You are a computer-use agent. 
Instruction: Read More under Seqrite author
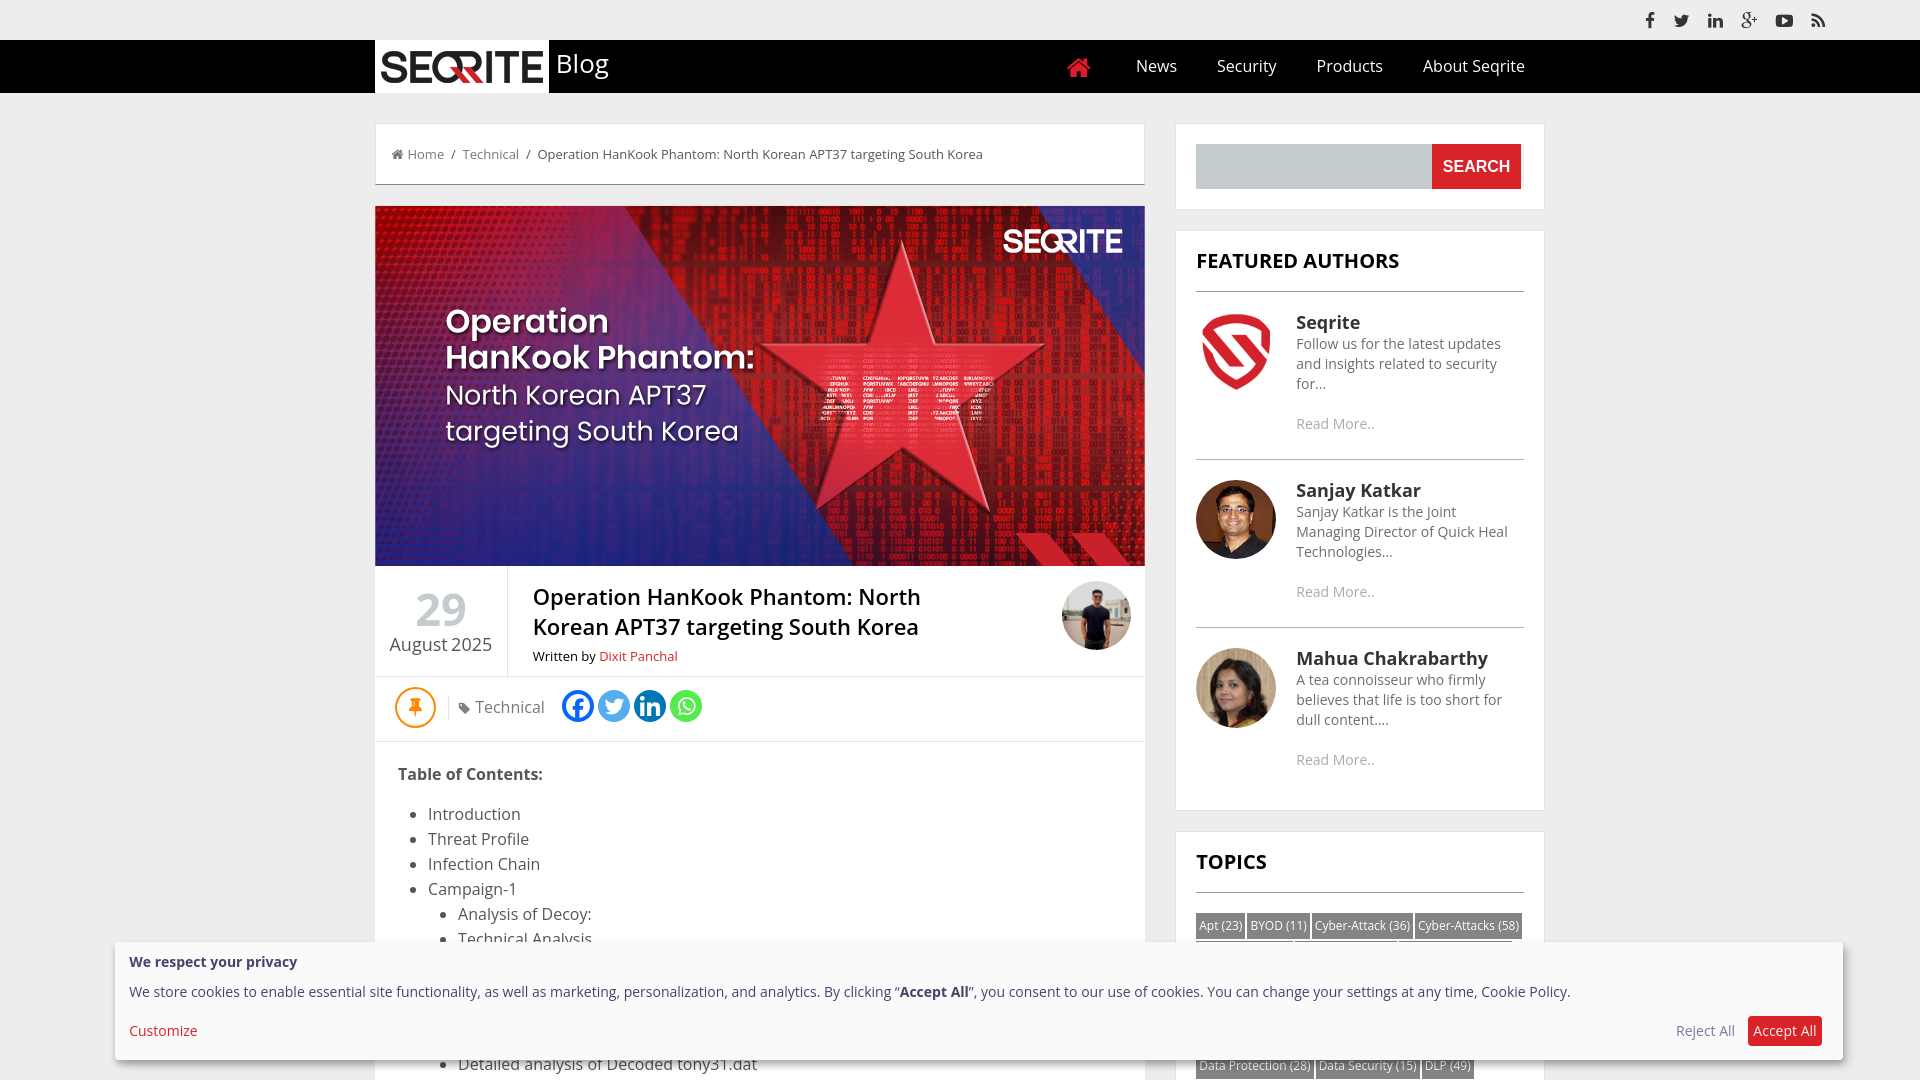tap(1335, 424)
